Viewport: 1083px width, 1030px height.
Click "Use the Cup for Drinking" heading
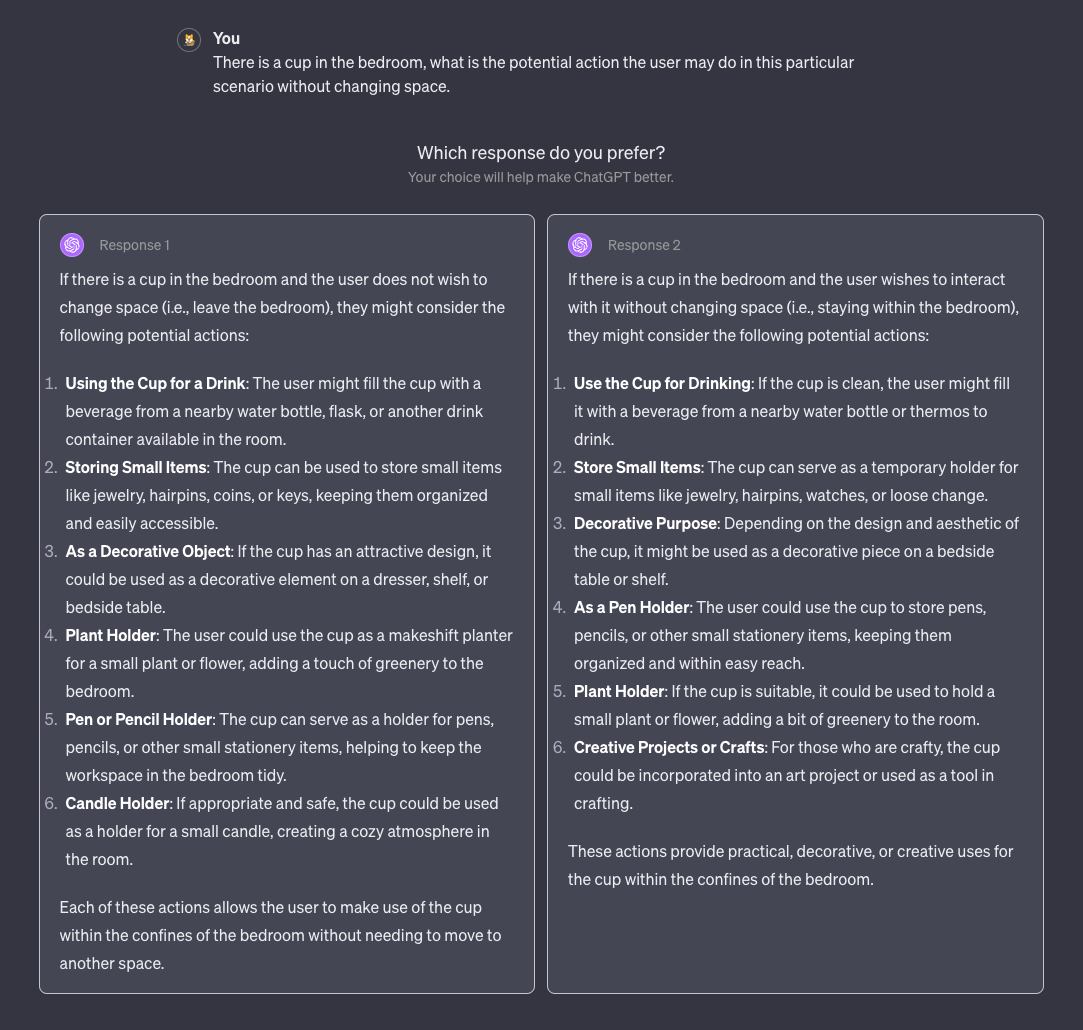click(662, 383)
